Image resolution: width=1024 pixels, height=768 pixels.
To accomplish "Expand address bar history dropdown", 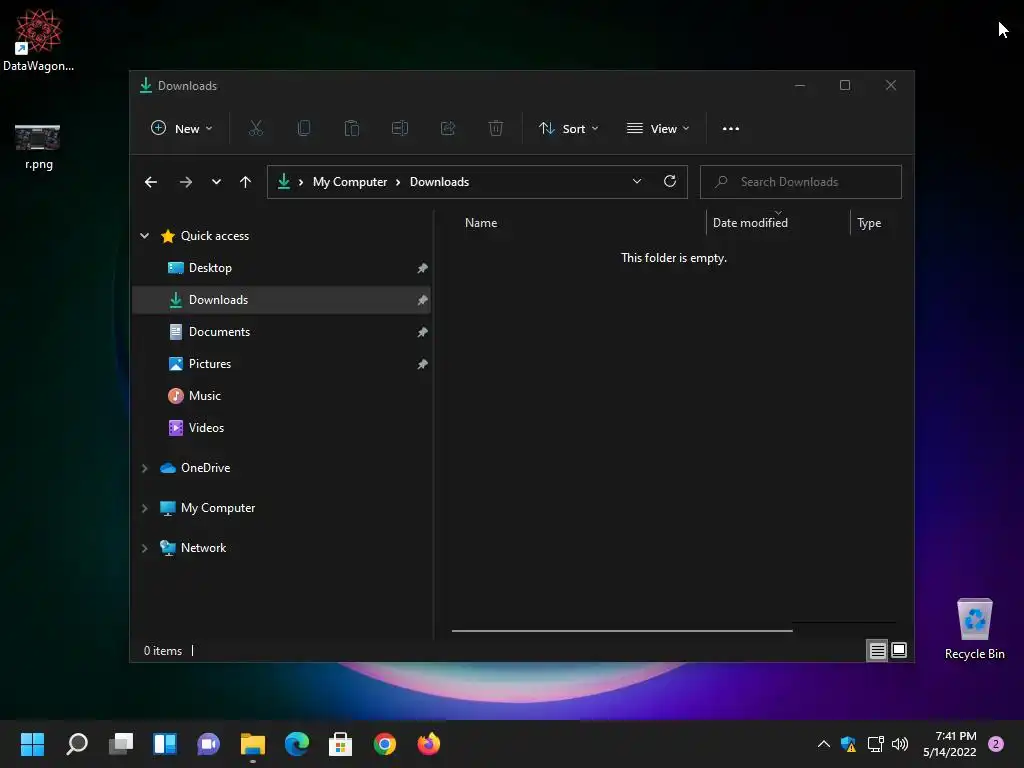I will 637,182.
